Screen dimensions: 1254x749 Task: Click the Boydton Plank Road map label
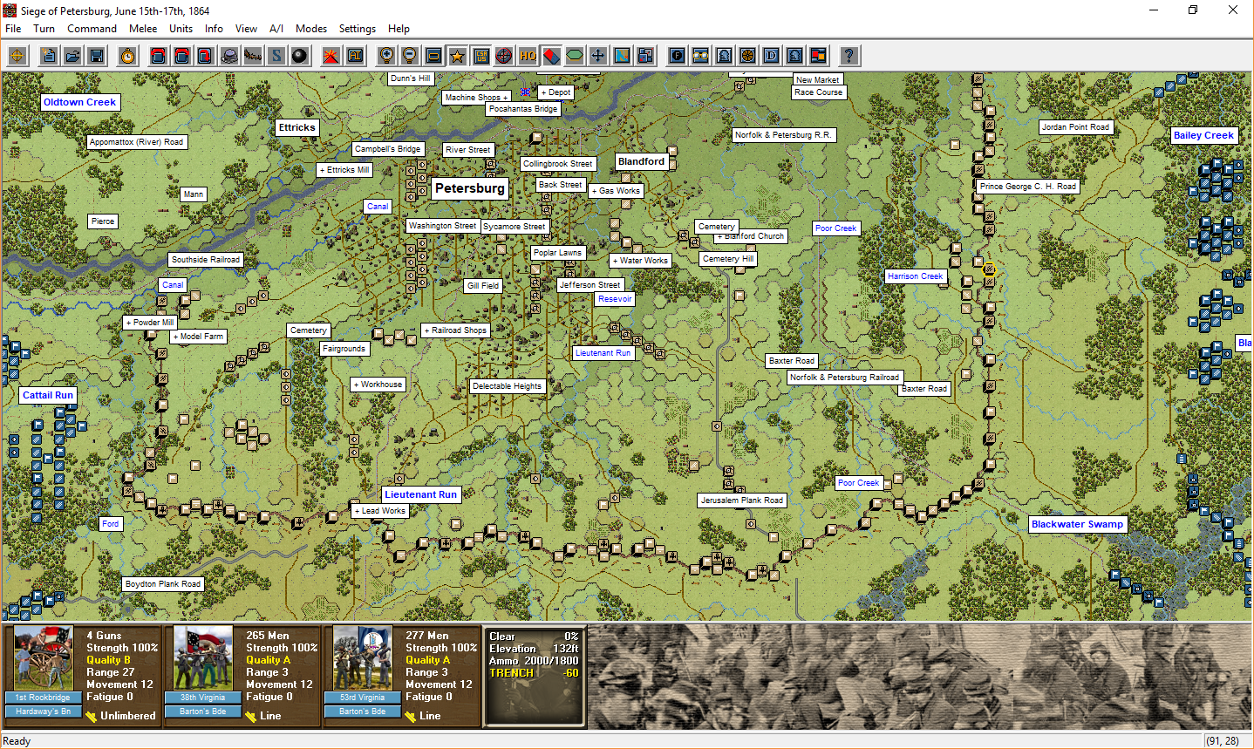coord(163,584)
